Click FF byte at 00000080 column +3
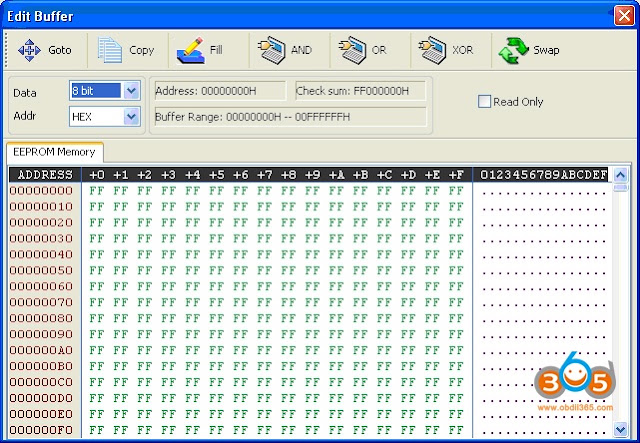Image resolution: width=640 pixels, height=443 pixels. point(169,318)
